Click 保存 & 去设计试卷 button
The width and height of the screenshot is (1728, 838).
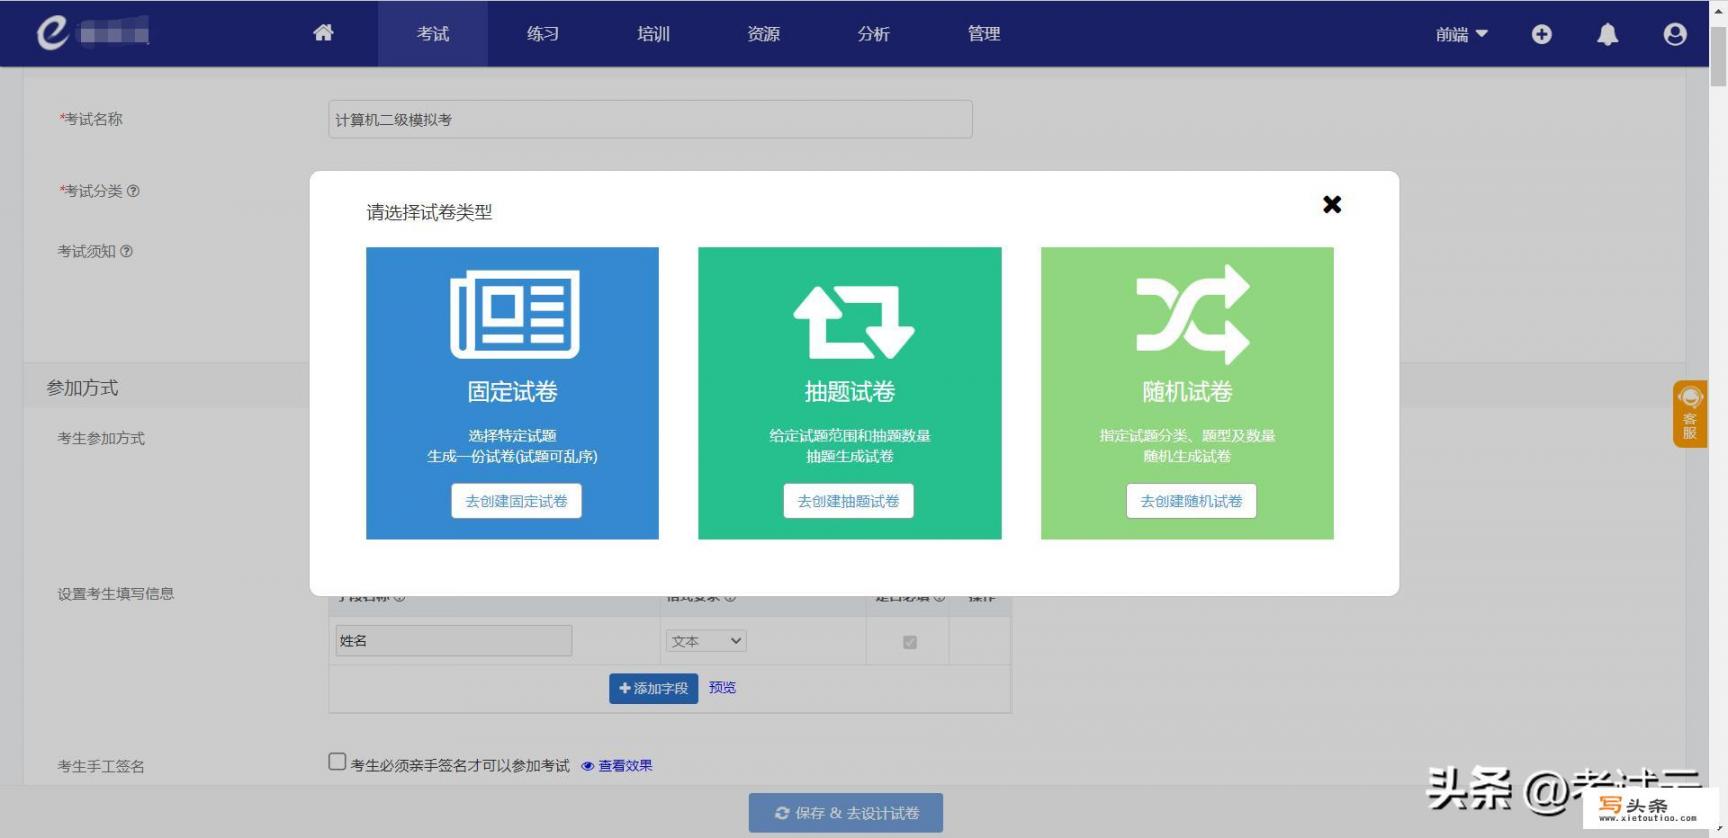[x=845, y=813]
